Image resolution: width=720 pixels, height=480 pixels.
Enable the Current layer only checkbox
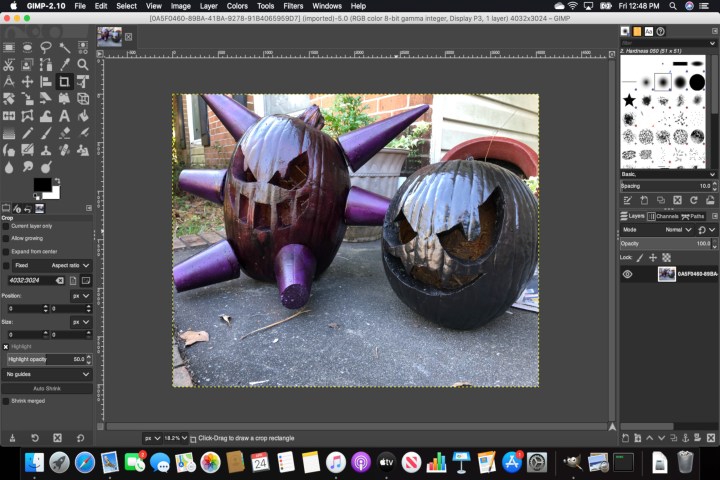coord(5,226)
